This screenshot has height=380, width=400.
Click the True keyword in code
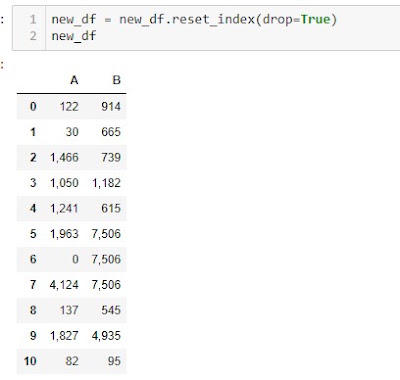(x=315, y=19)
